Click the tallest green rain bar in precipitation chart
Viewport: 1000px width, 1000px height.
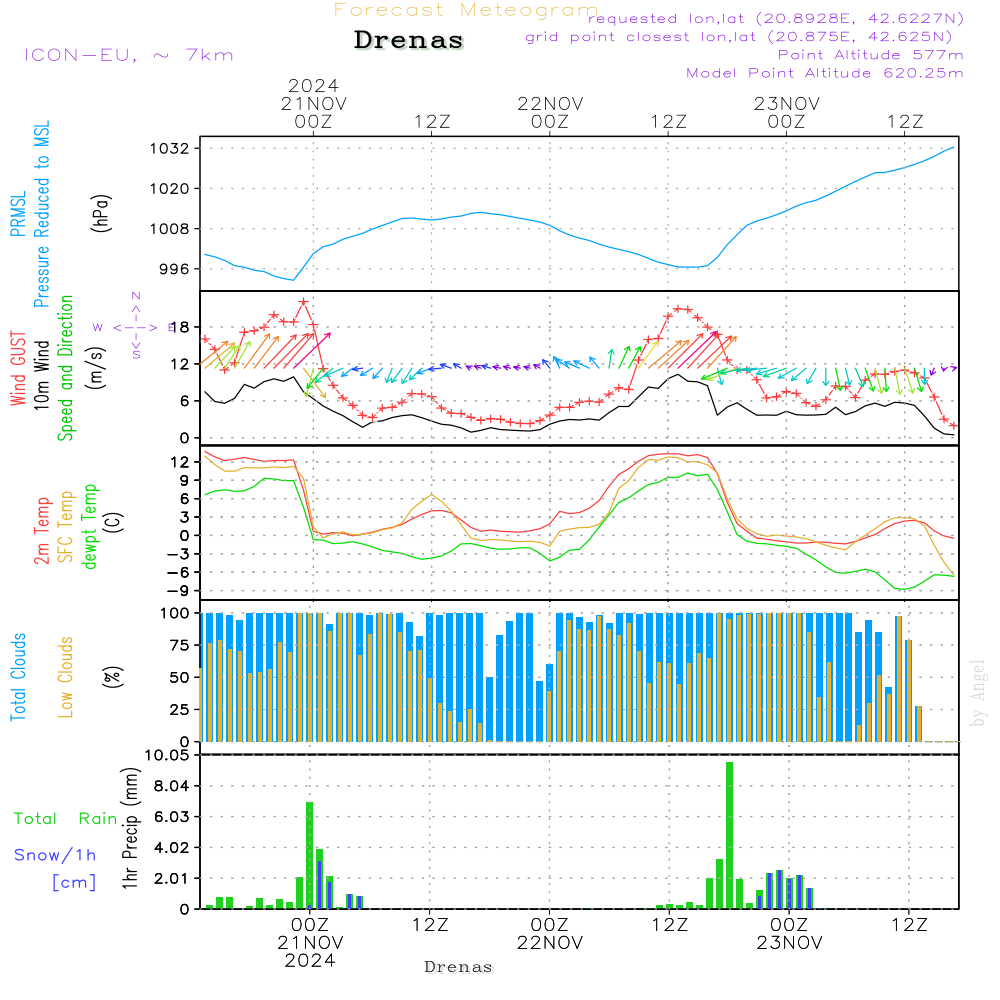click(x=730, y=835)
